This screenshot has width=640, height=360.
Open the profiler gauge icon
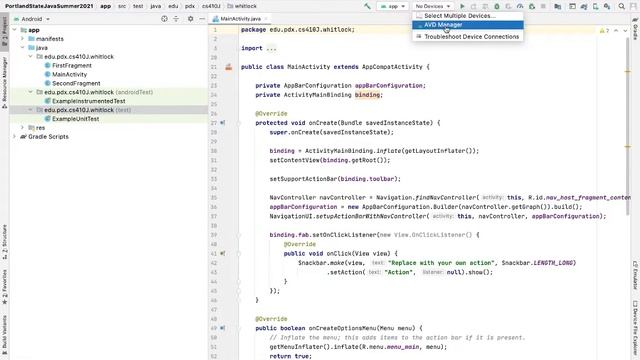tap(520, 7)
